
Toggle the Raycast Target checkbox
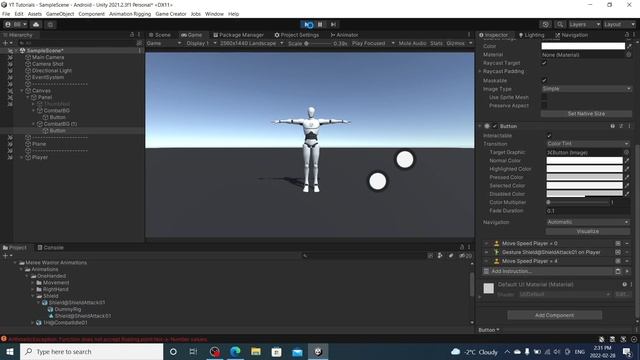544,63
